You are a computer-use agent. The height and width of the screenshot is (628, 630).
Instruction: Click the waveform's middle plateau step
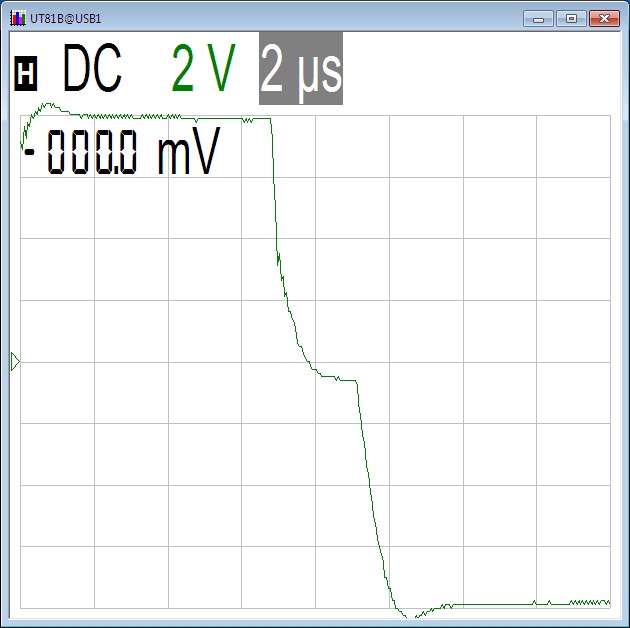pyautogui.click(x=335, y=376)
